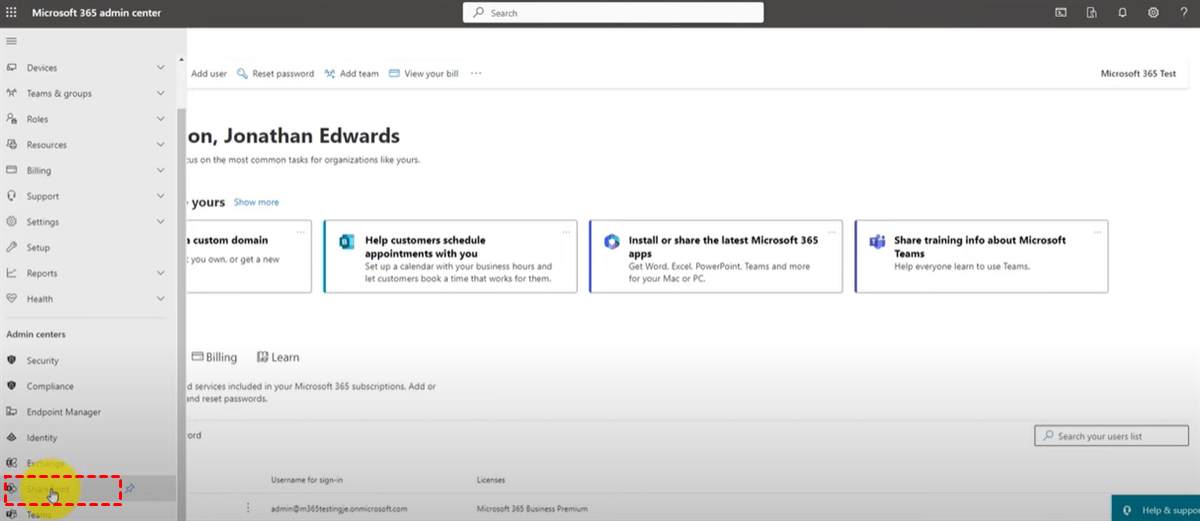The image size is (1200, 521).
Task: Click the Microsoft 365 Test organization label
Action: click(1138, 74)
